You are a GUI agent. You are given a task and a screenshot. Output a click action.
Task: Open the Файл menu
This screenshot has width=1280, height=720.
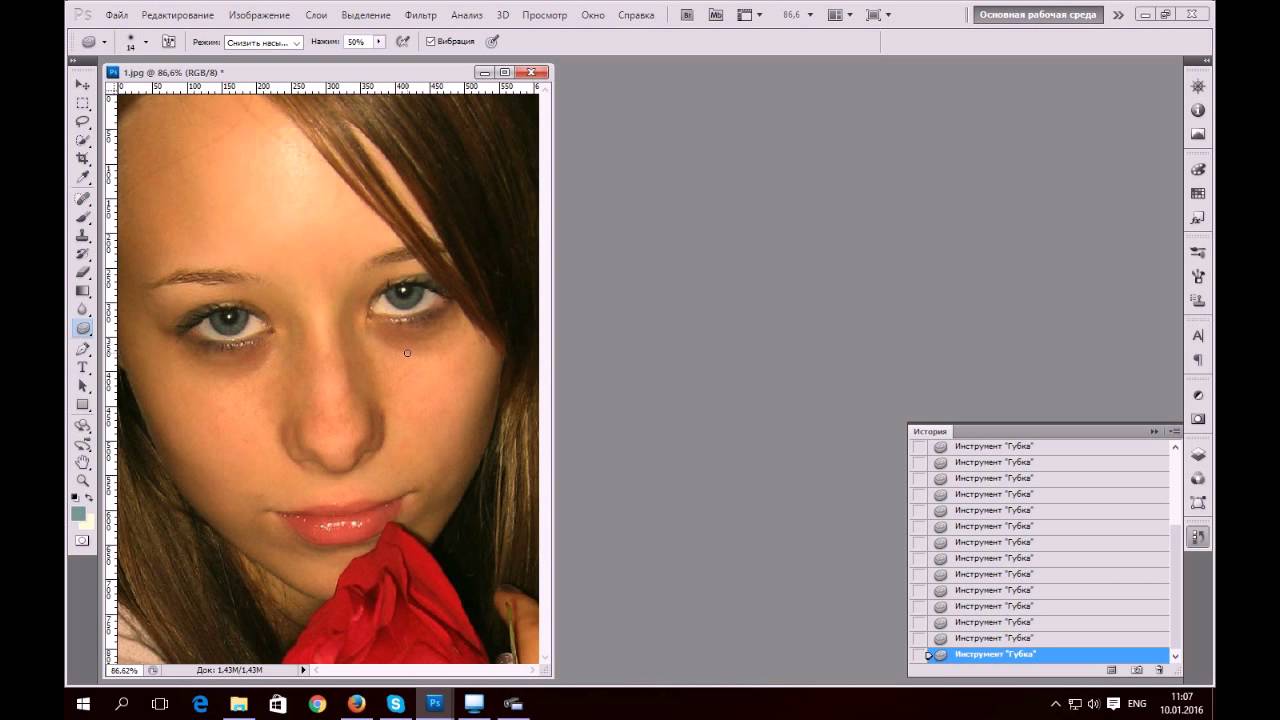click(116, 15)
